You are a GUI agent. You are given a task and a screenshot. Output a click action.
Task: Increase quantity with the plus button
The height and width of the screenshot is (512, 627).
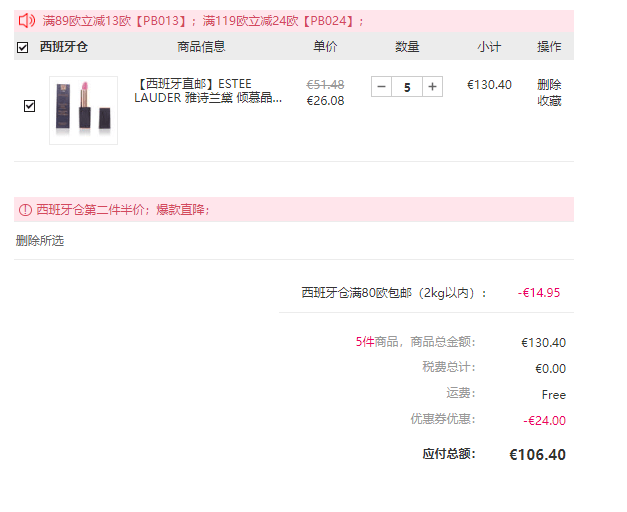point(432,86)
